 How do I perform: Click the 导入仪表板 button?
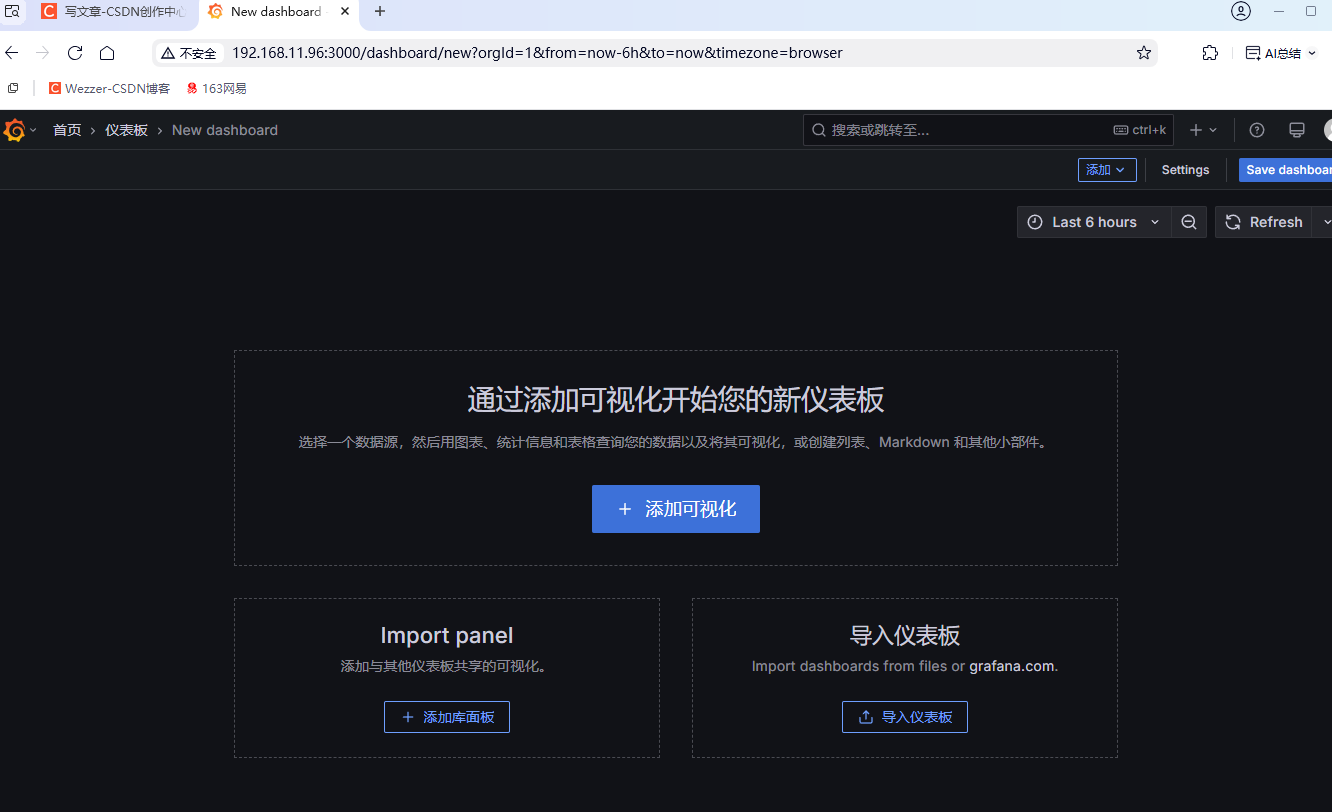(905, 717)
